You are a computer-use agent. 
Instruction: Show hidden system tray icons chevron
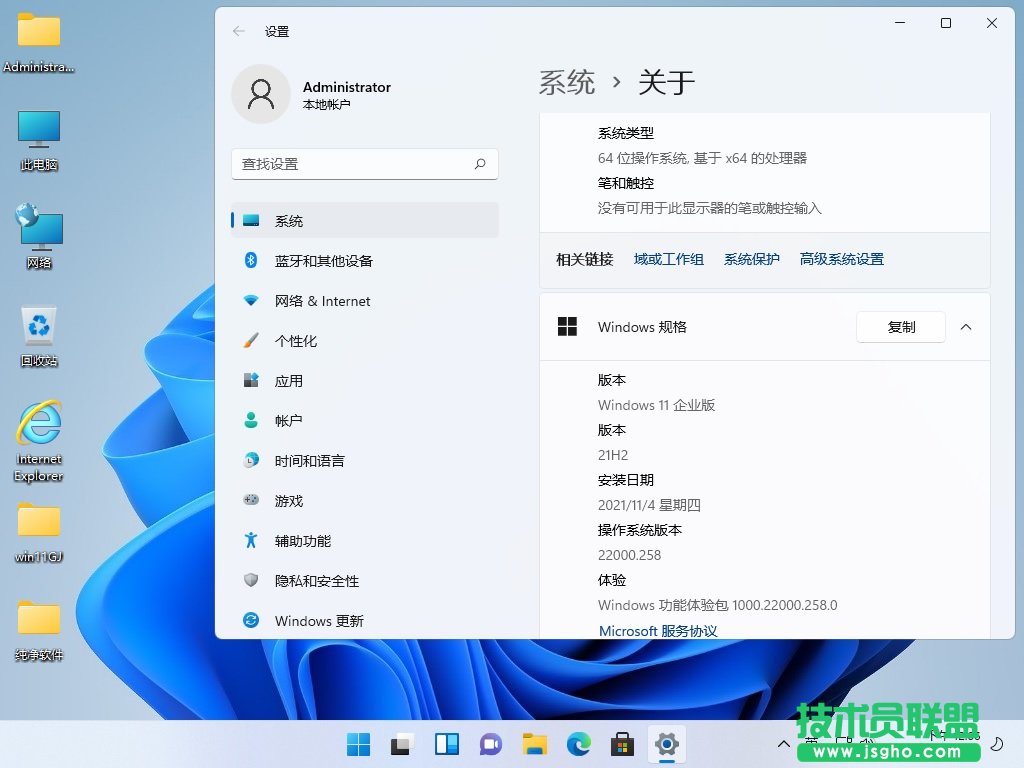pos(784,744)
